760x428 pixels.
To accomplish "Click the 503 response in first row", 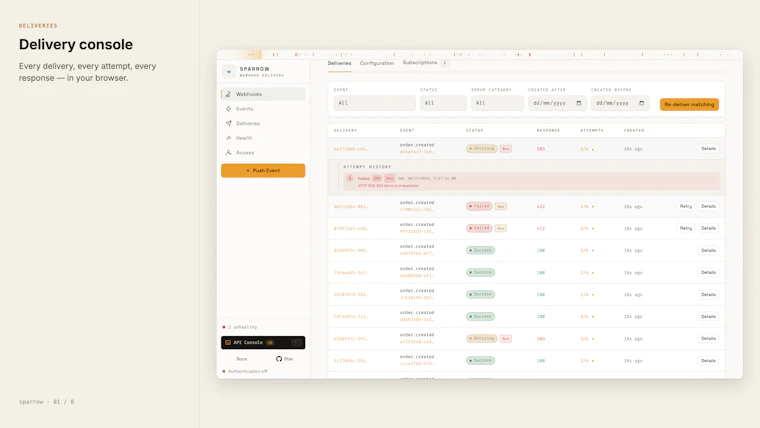I will 541,149.
